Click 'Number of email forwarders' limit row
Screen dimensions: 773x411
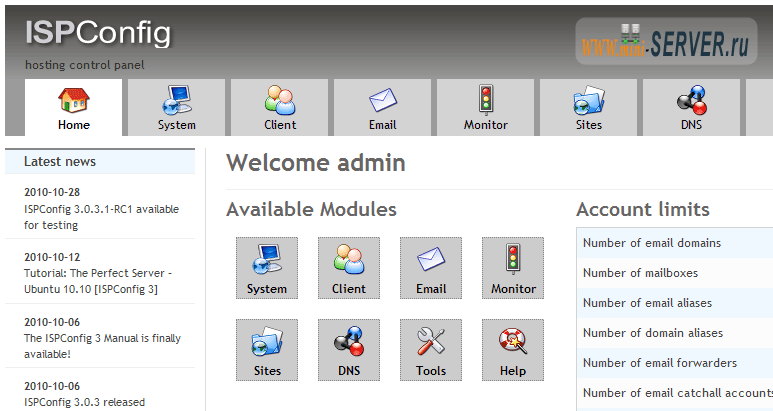point(675,363)
